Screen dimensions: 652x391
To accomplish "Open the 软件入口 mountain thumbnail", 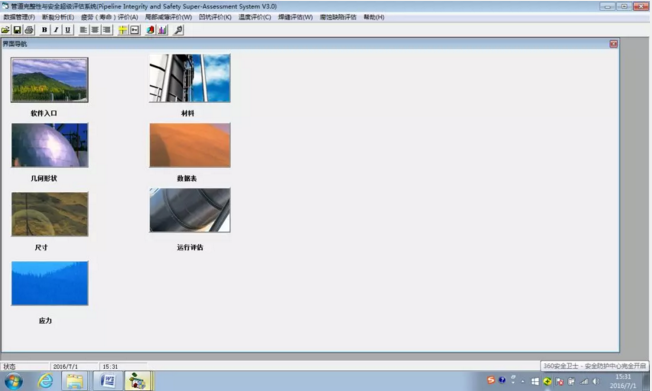I will click(x=49, y=80).
